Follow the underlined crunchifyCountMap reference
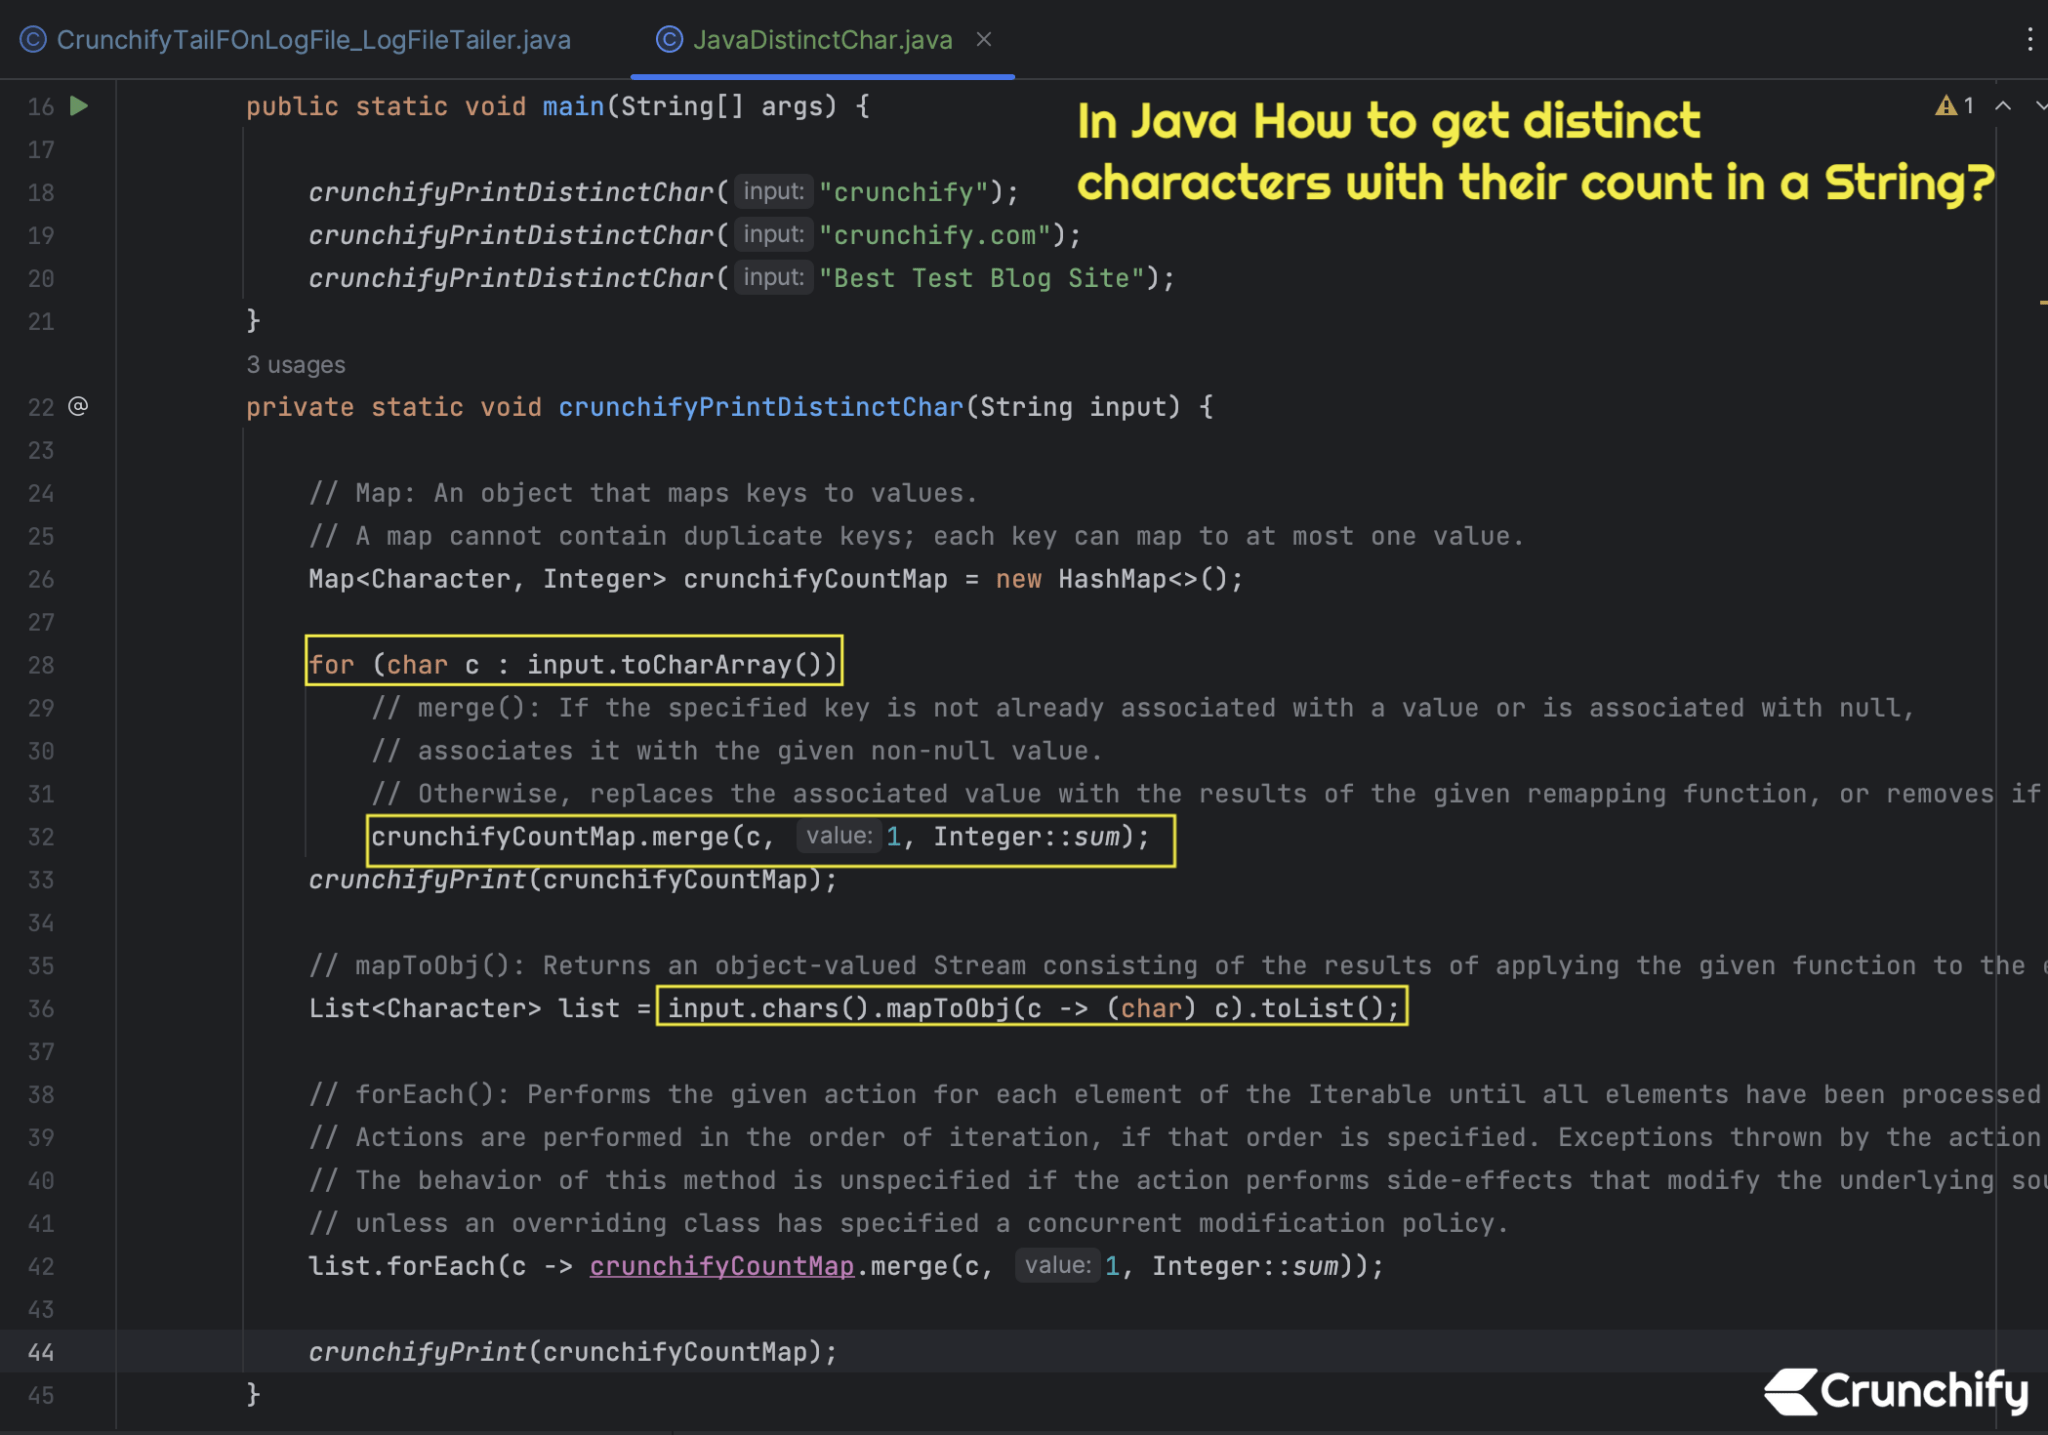The image size is (2048, 1435). click(722, 1265)
